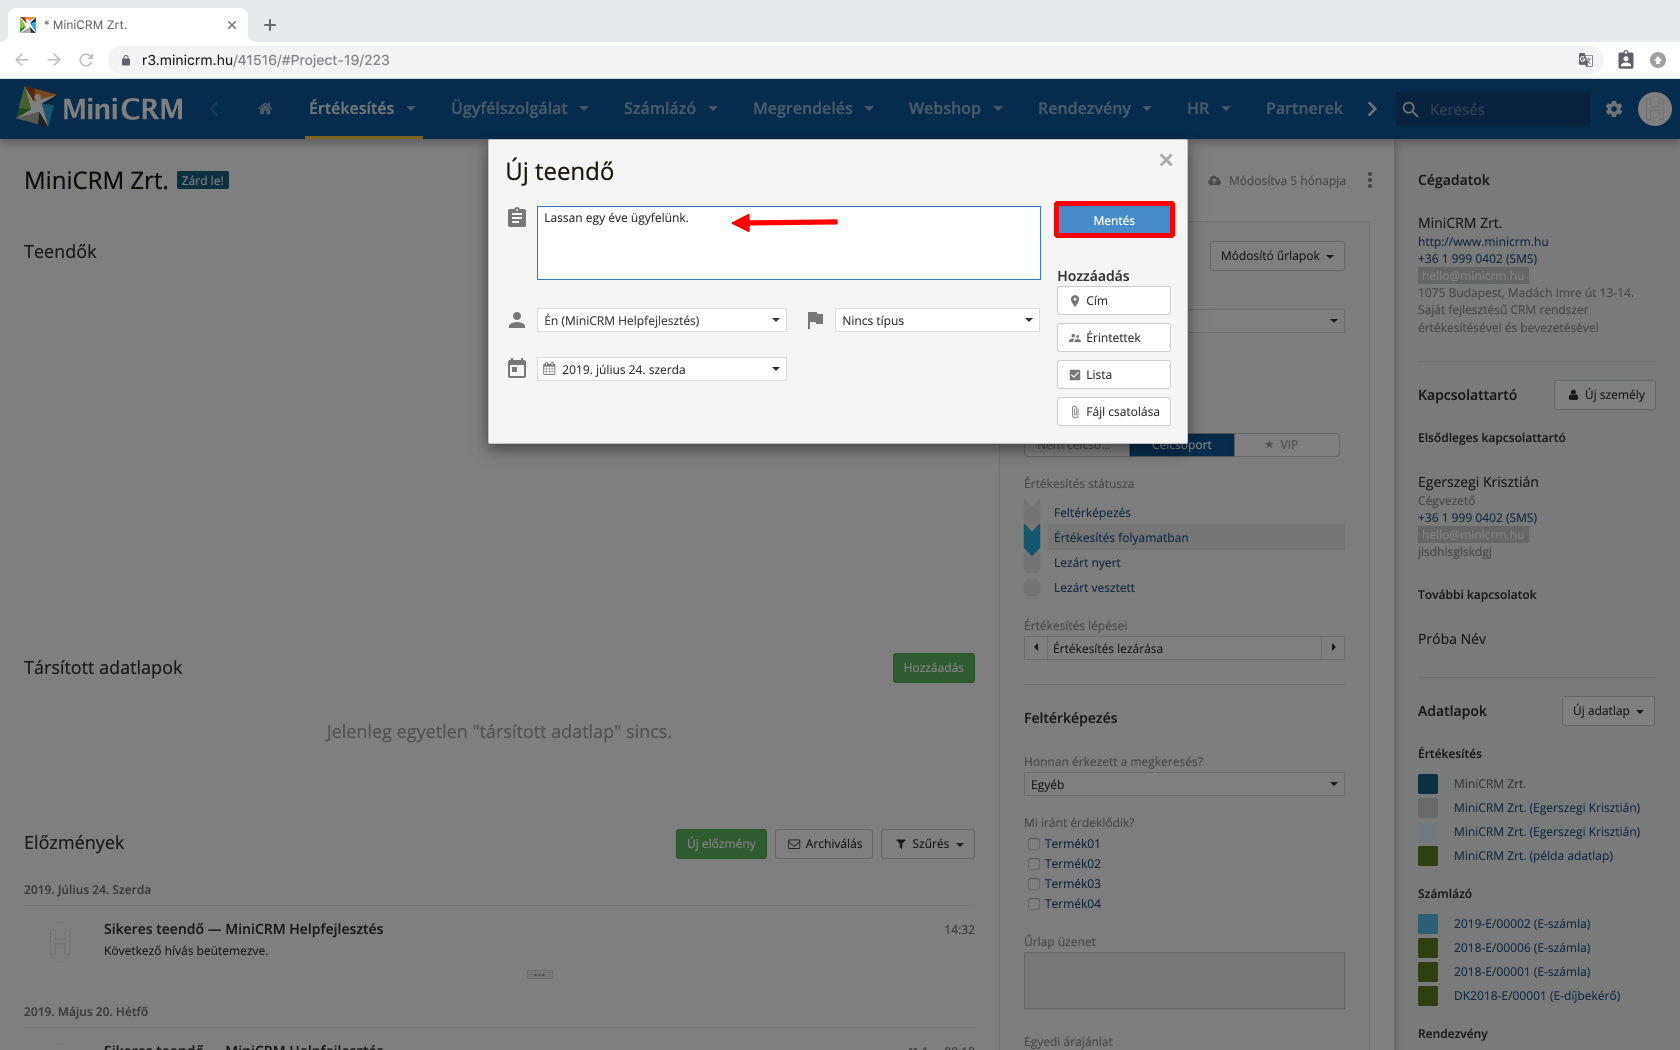This screenshot has height=1050, width=1680.
Task: Click the browser reload icon
Action: (x=86, y=60)
